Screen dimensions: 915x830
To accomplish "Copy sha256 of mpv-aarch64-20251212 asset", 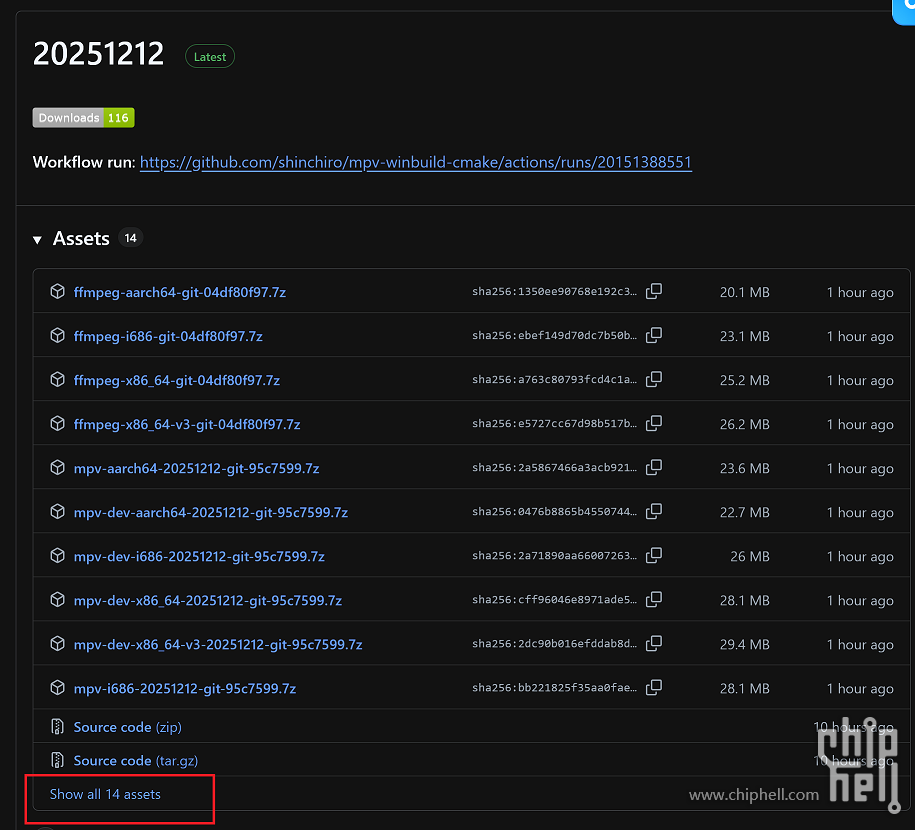I will (654, 468).
